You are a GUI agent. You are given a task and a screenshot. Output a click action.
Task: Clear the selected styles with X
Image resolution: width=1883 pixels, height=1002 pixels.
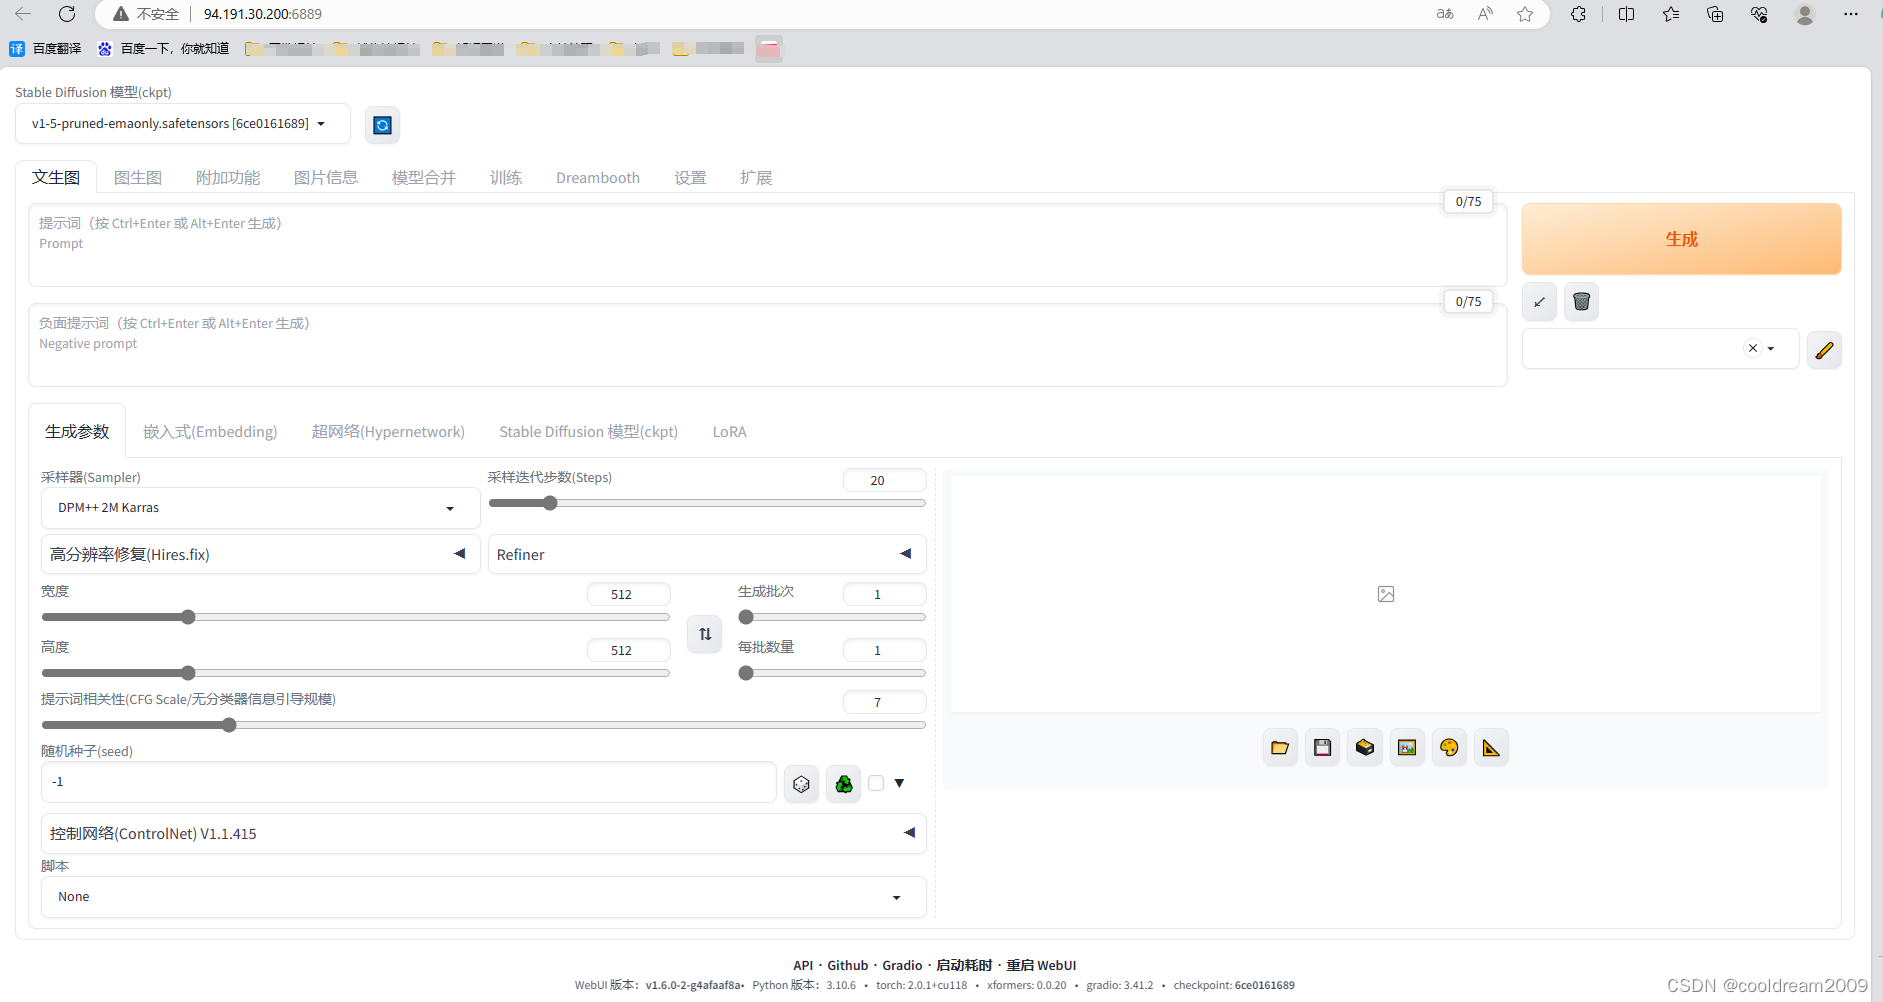point(1752,349)
